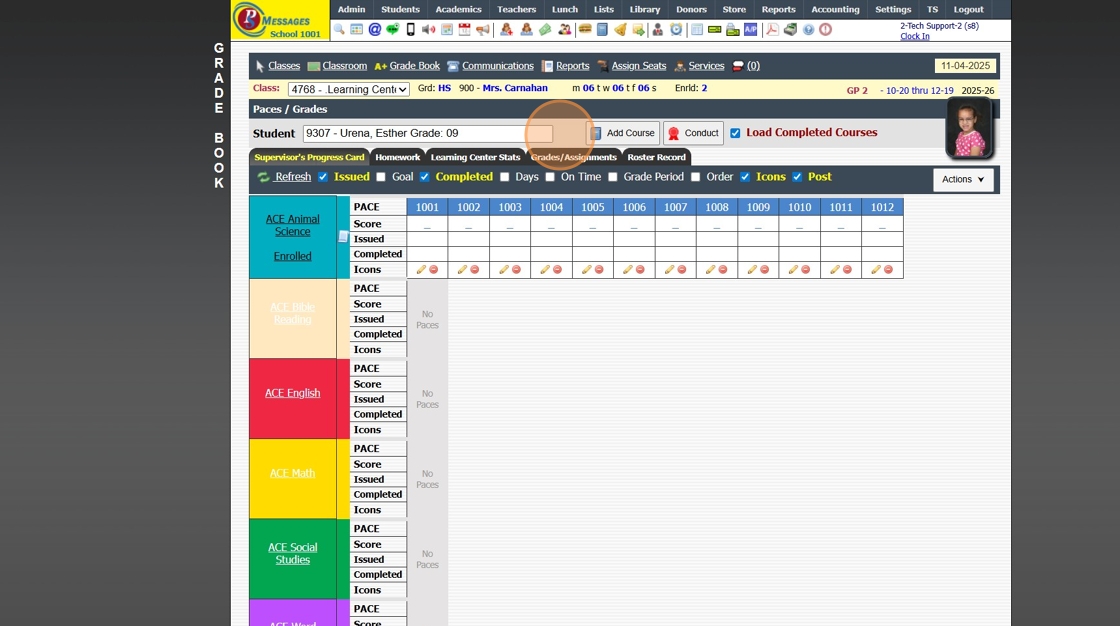Click the megaphone announcement toolbar icon
This screenshot has height=626, width=1120.
(x=483, y=29)
